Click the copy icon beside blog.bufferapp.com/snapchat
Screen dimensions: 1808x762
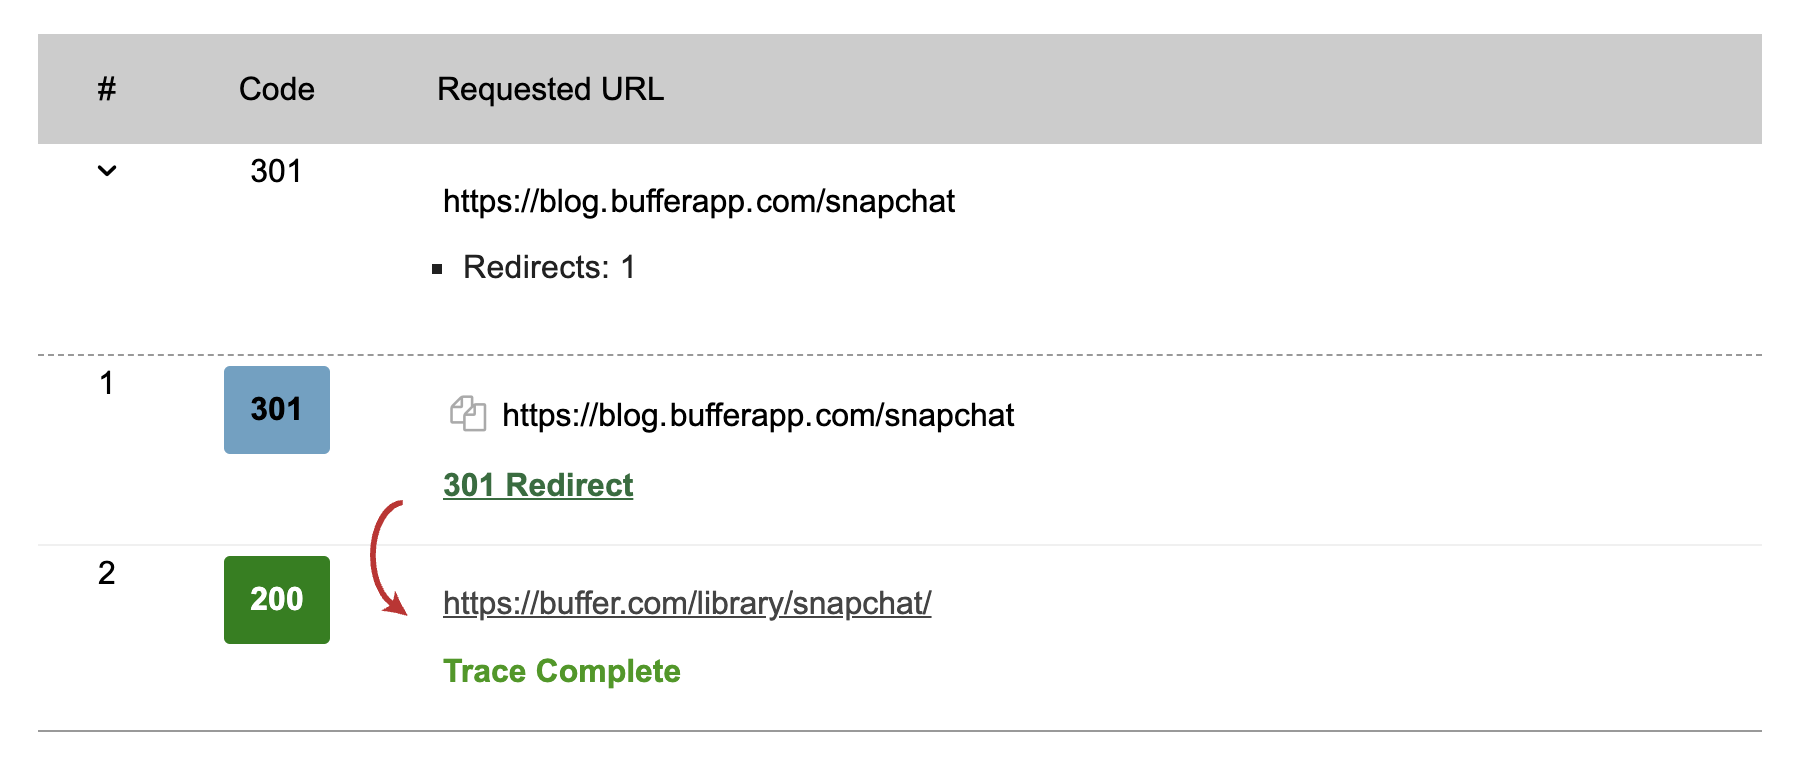[467, 414]
